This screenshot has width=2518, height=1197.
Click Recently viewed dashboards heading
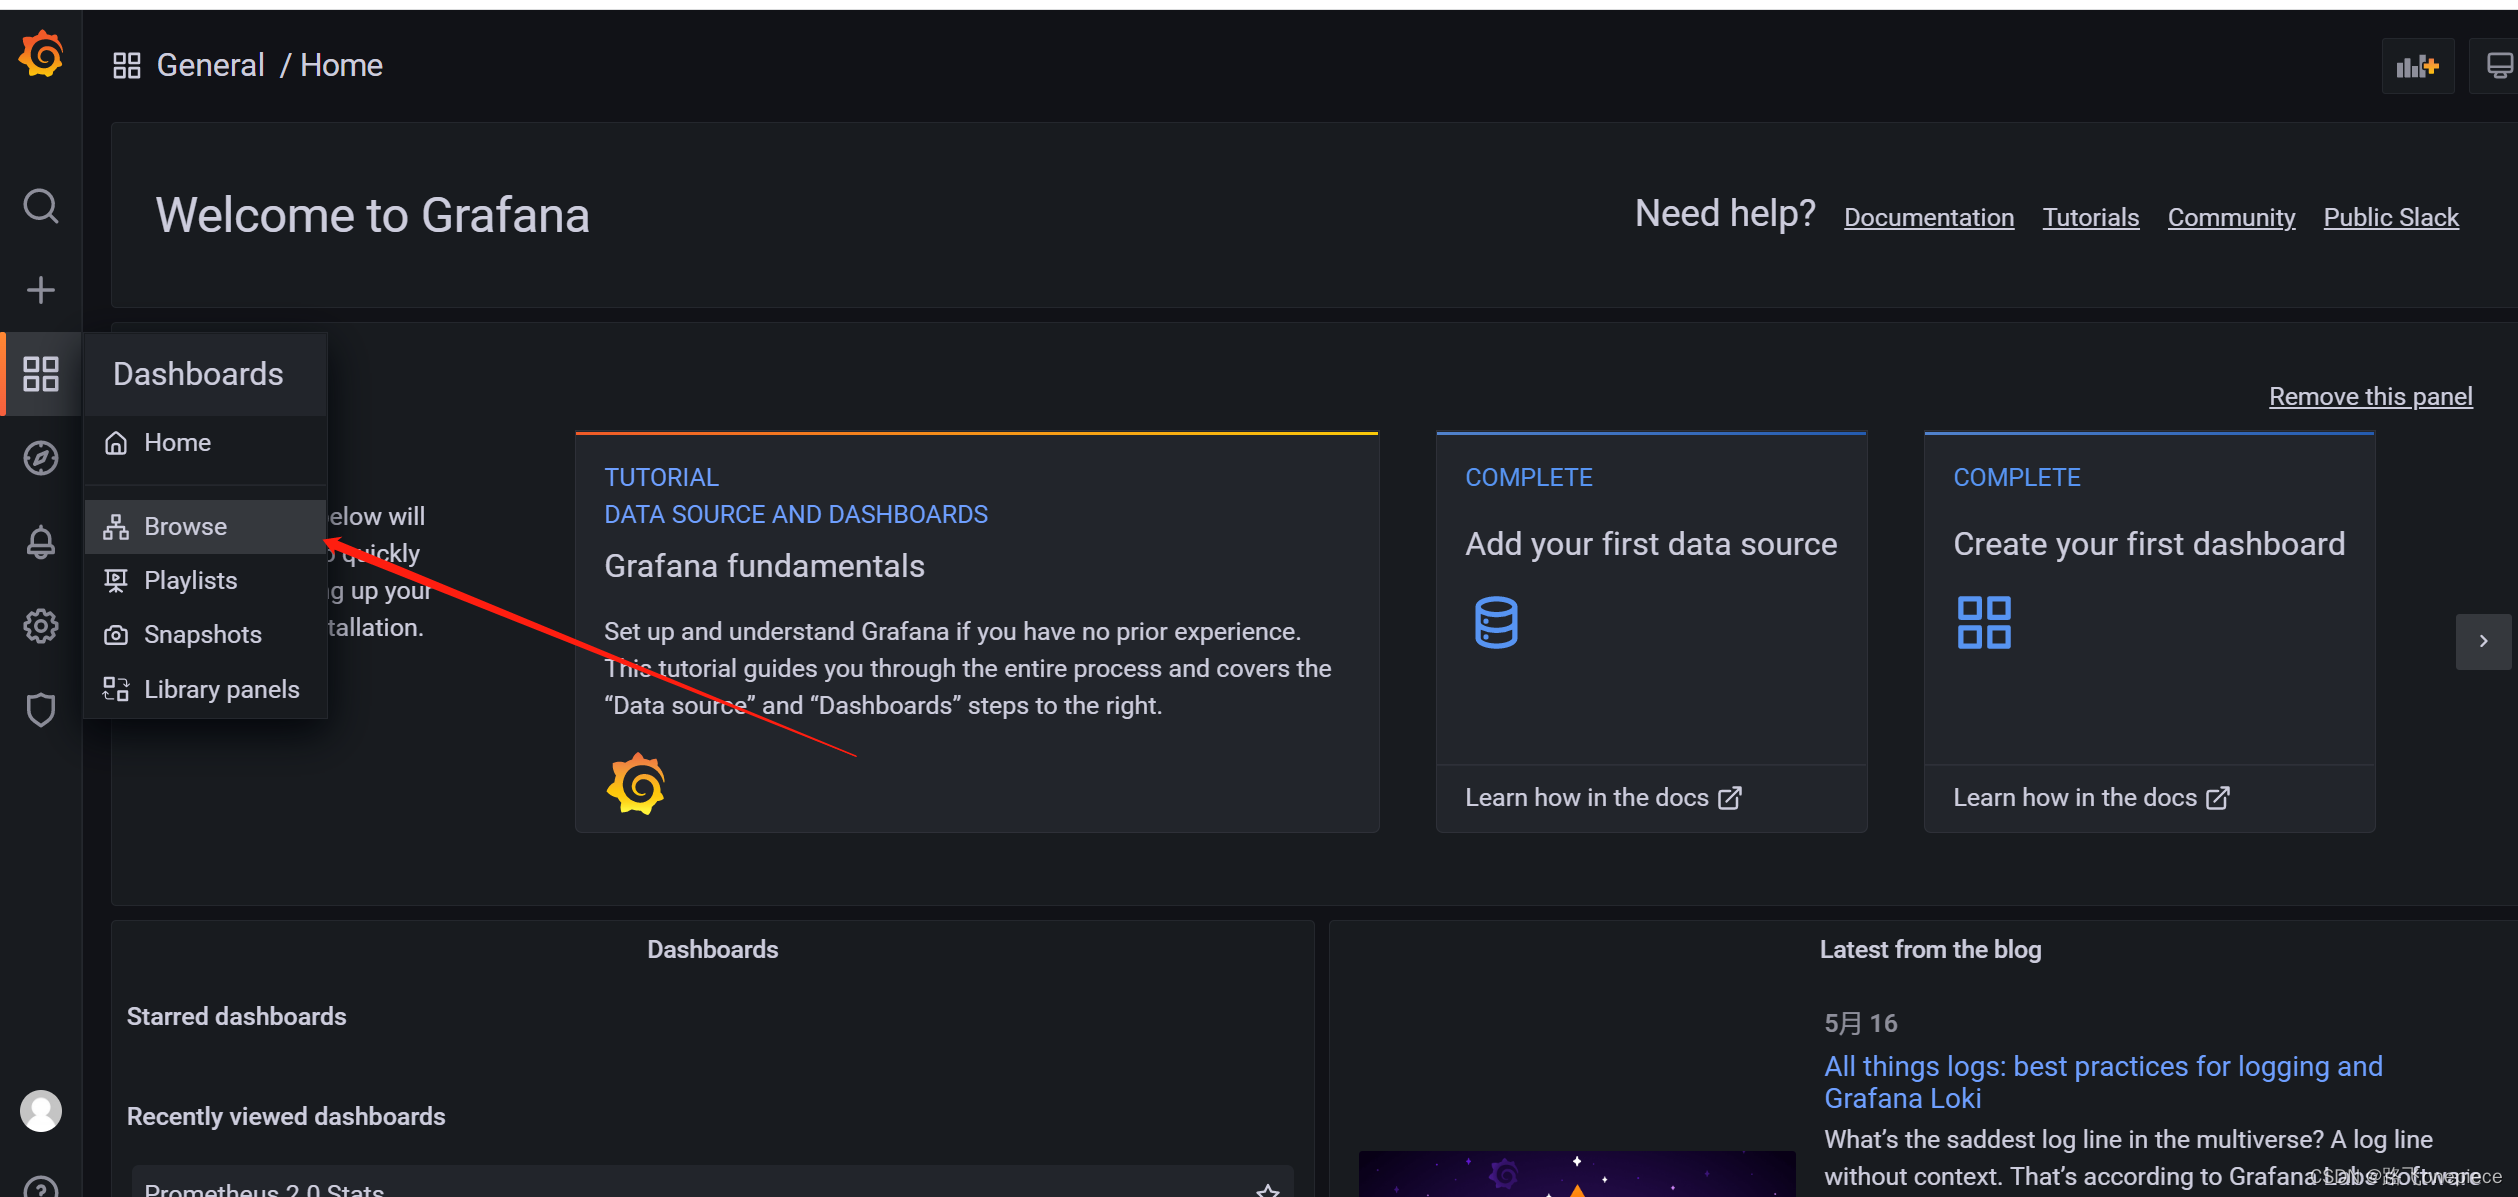286,1117
